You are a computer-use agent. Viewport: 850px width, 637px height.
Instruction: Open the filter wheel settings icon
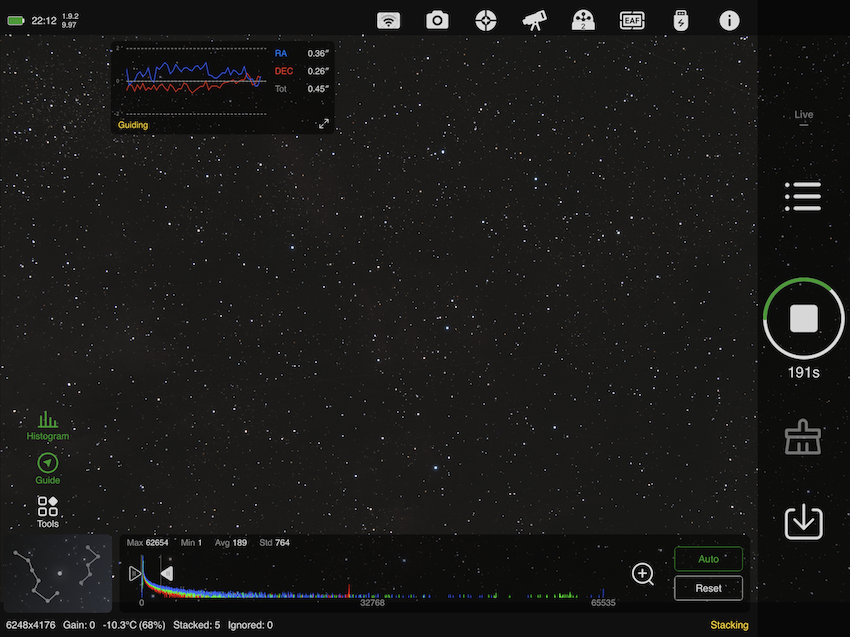583,21
